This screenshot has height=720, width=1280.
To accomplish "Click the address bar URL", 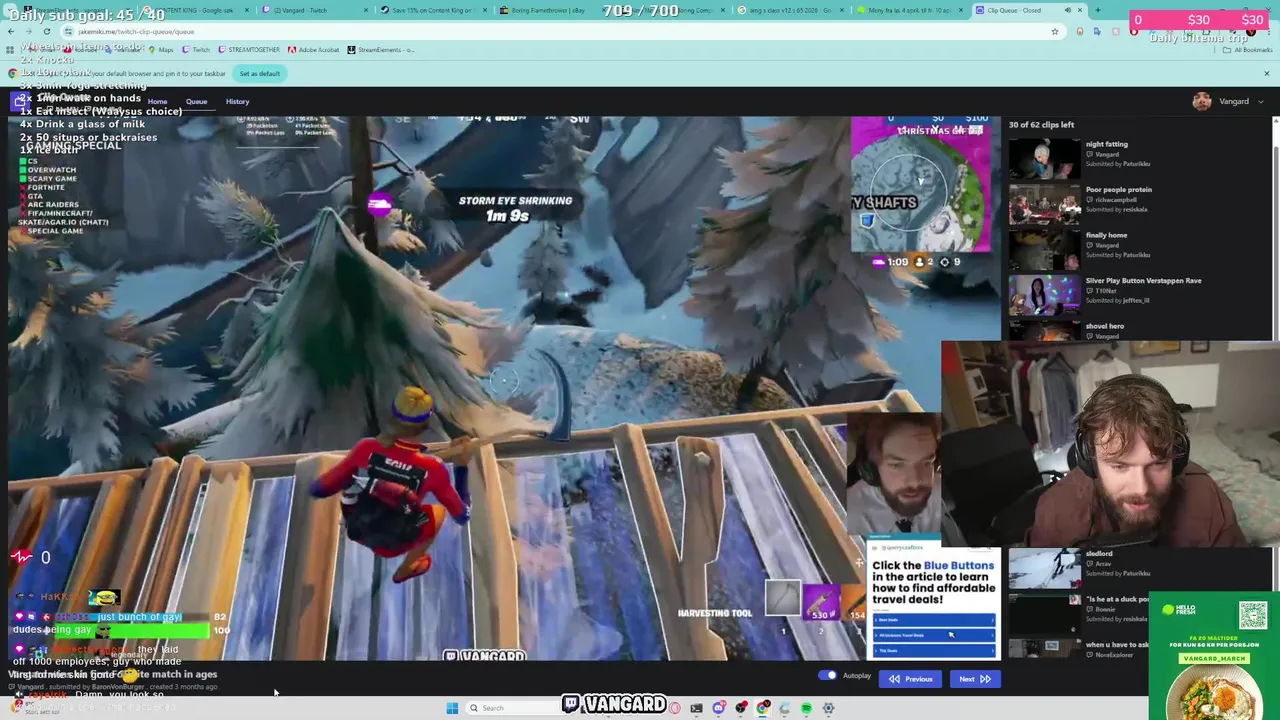I will click(x=136, y=31).
